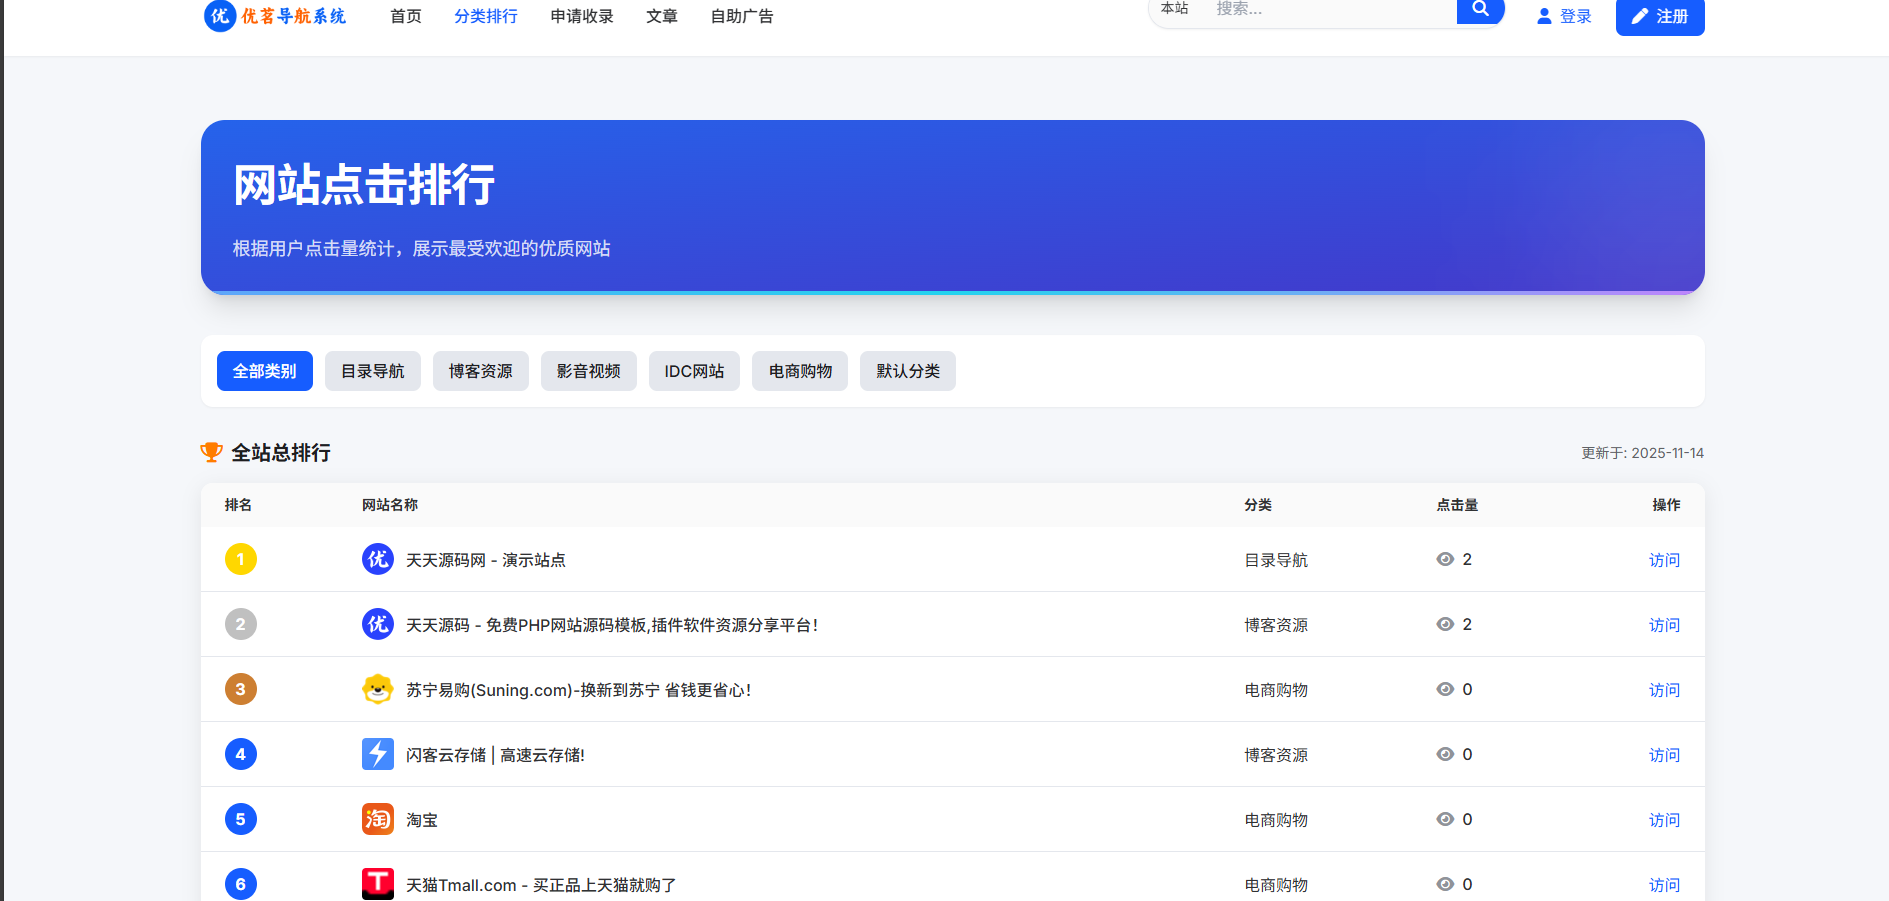Click the 天天源码网 演示站点 site icon
This screenshot has width=1889, height=901.
(x=377, y=559)
